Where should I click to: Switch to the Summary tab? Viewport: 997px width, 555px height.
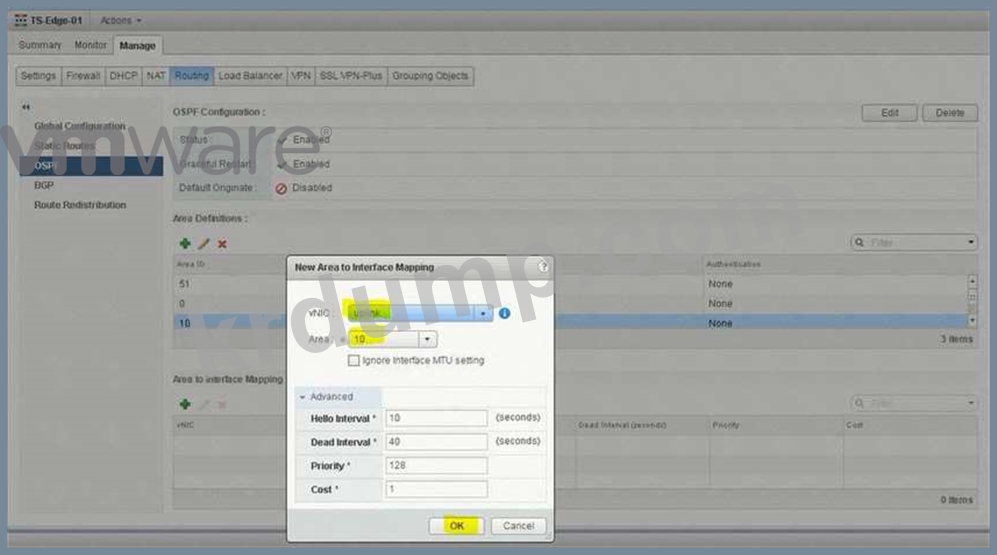(39, 45)
